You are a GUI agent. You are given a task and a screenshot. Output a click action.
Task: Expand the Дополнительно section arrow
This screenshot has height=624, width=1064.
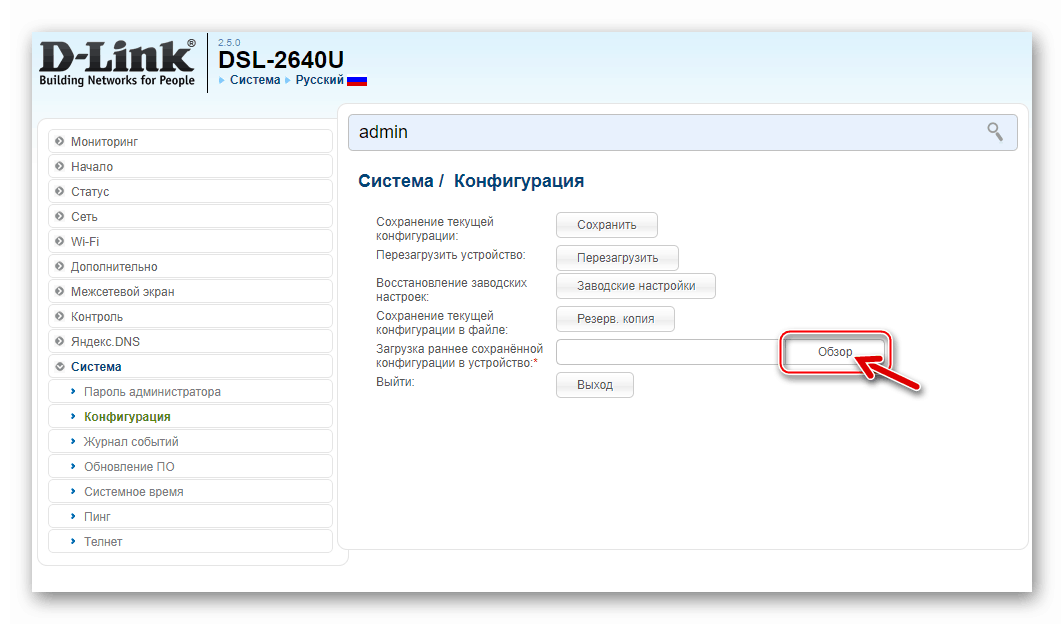60,267
